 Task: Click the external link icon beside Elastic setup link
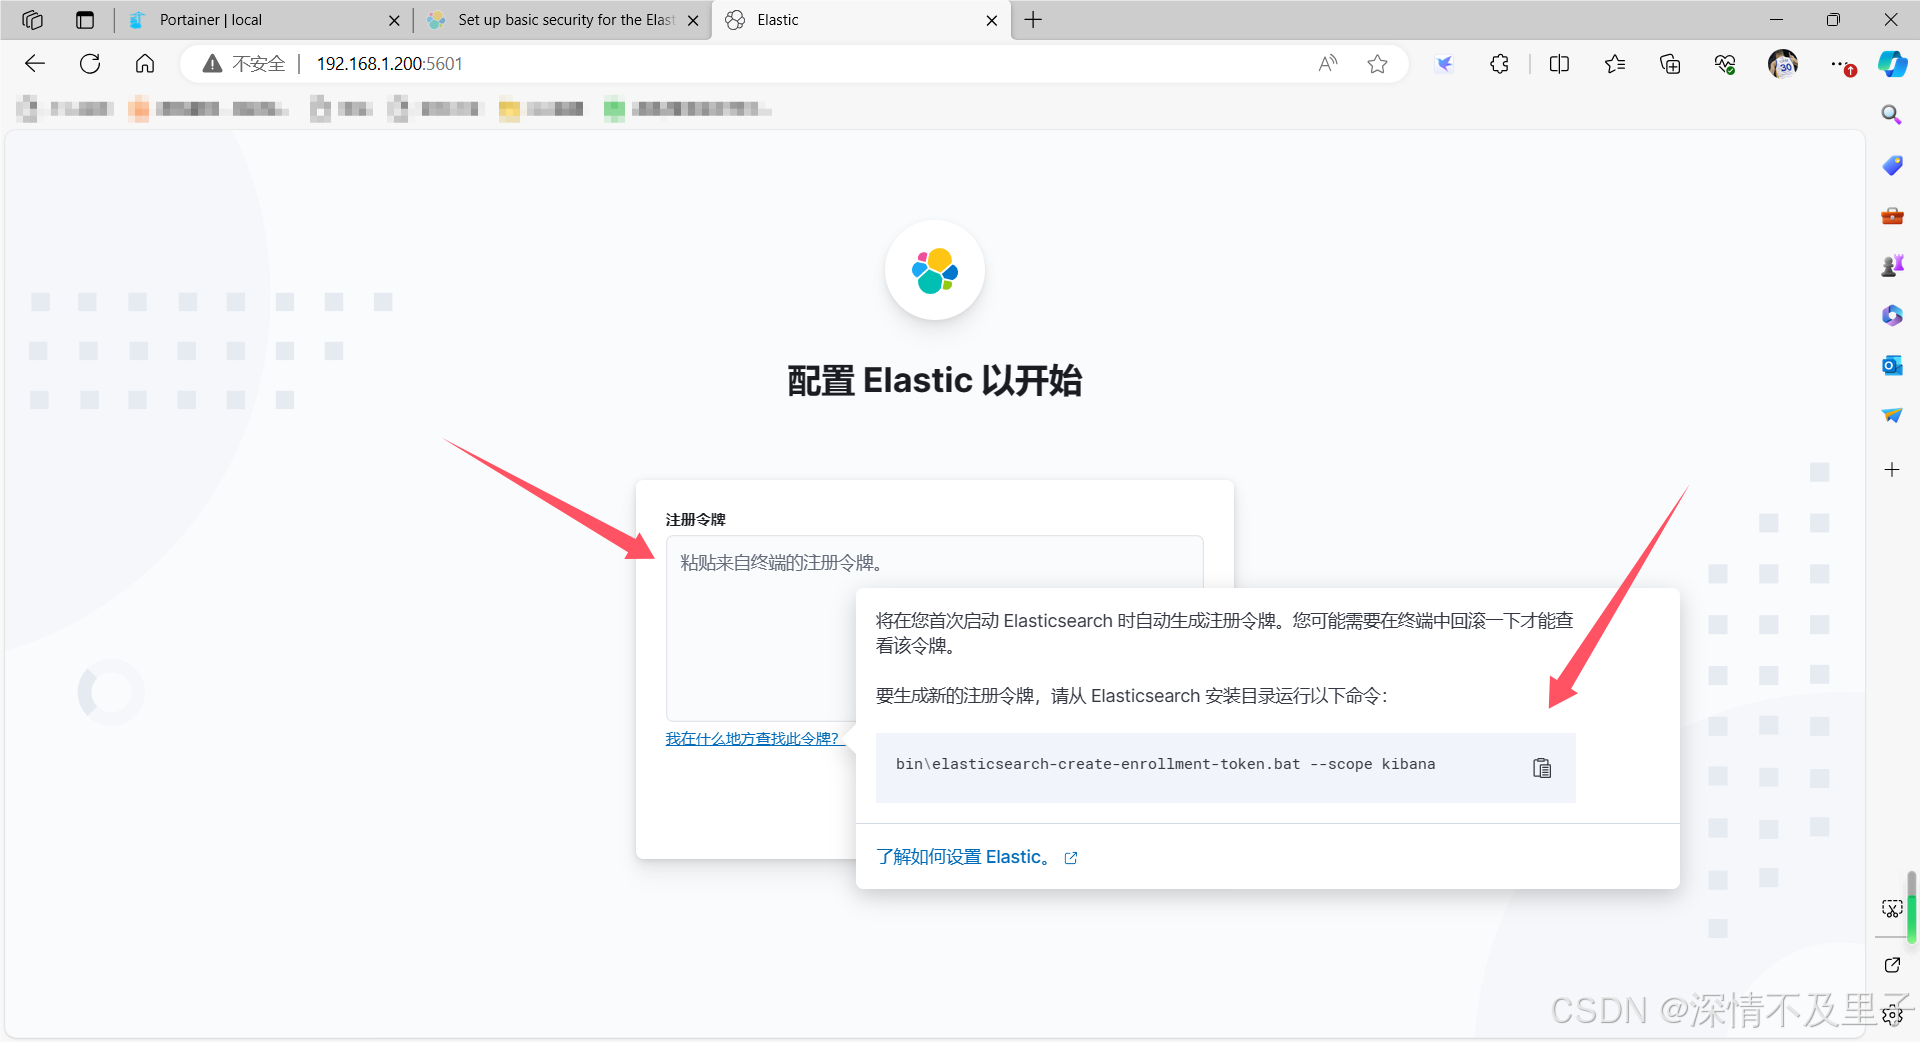point(1071,858)
